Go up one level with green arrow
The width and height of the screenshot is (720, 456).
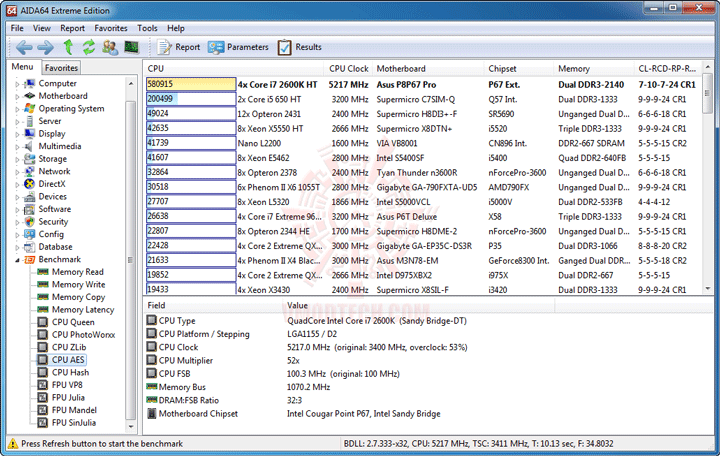(x=68, y=47)
